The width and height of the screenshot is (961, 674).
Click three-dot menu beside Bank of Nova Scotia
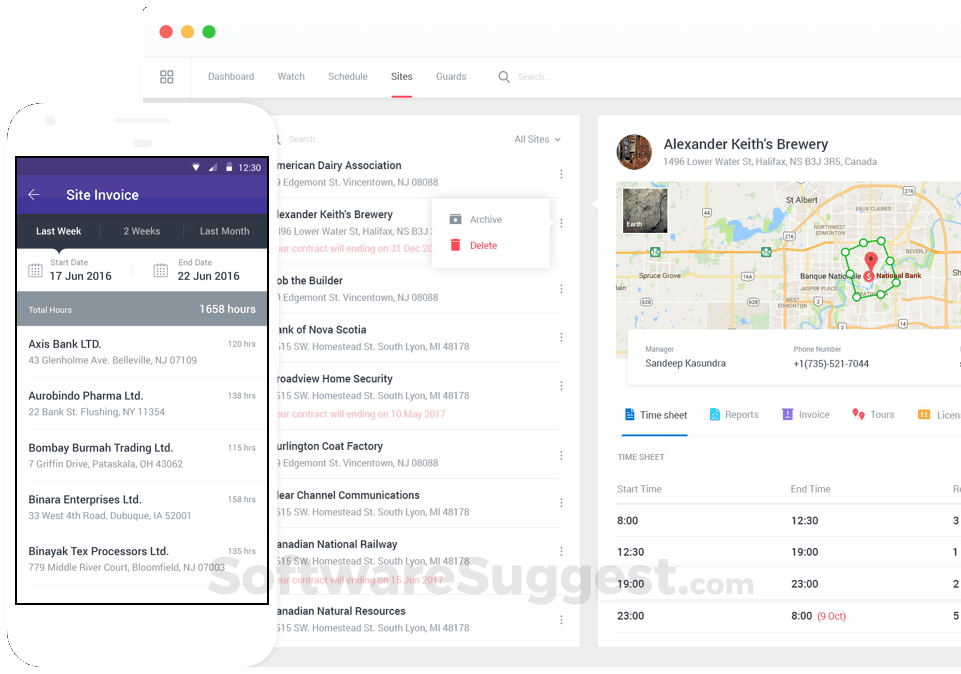tap(561, 335)
